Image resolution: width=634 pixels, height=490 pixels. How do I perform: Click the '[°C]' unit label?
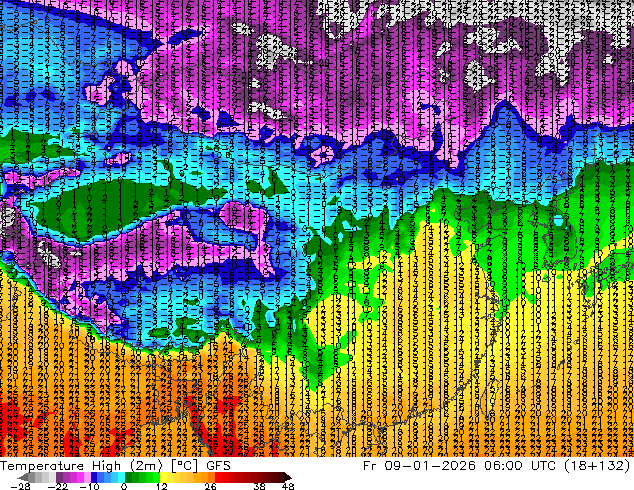[184, 466]
